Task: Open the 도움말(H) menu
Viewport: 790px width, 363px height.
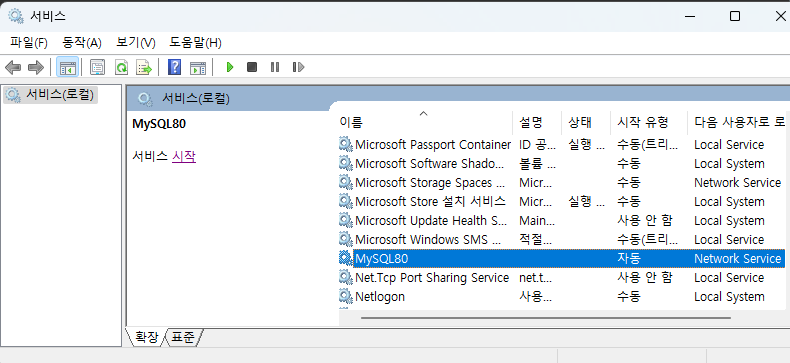Action: (195, 43)
